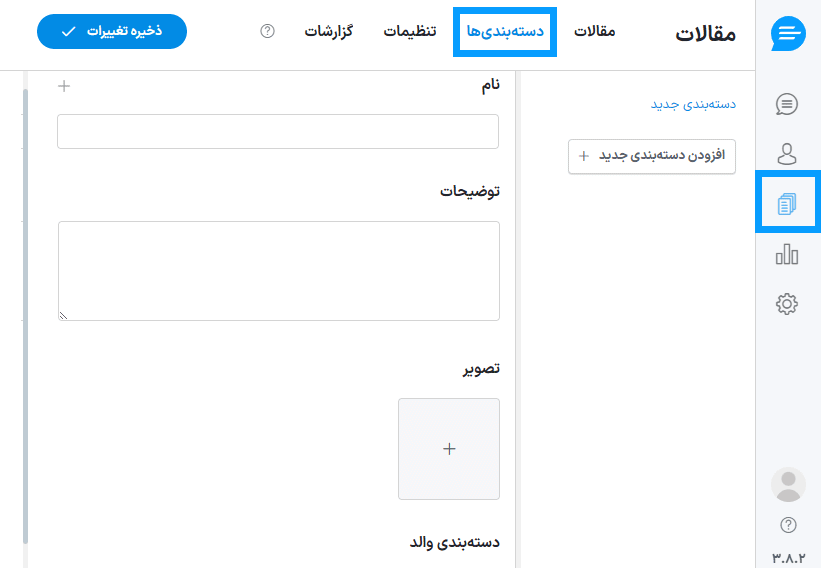821x568 pixels.
Task: Click the افزودن دسته‌بندی جدید button
Action: [652, 156]
